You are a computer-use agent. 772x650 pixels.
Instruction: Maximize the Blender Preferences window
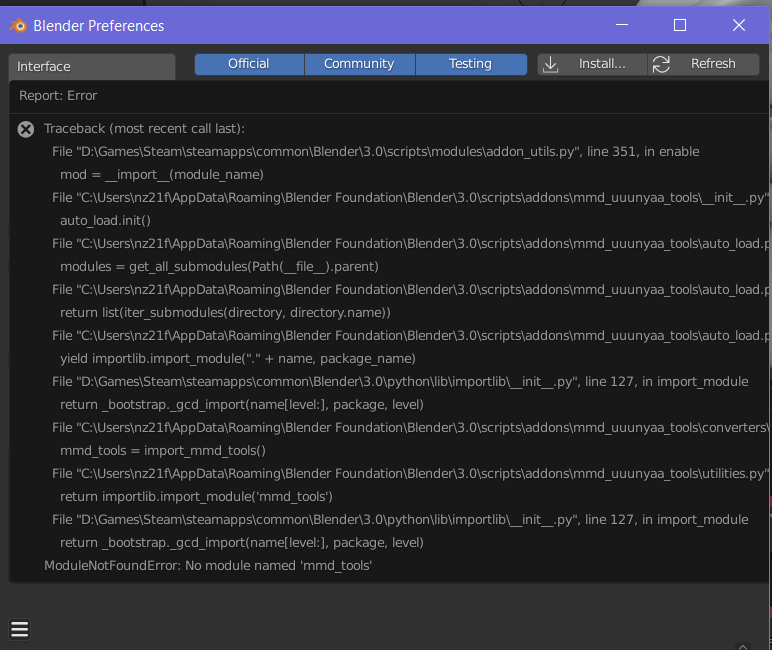tap(680, 25)
